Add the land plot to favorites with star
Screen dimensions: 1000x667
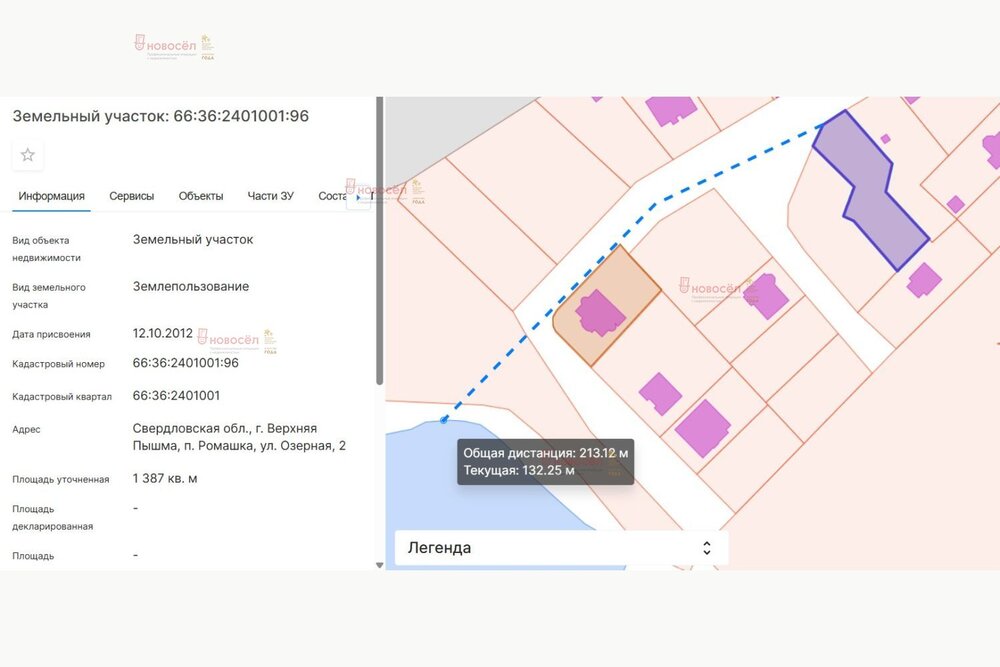[x=28, y=155]
